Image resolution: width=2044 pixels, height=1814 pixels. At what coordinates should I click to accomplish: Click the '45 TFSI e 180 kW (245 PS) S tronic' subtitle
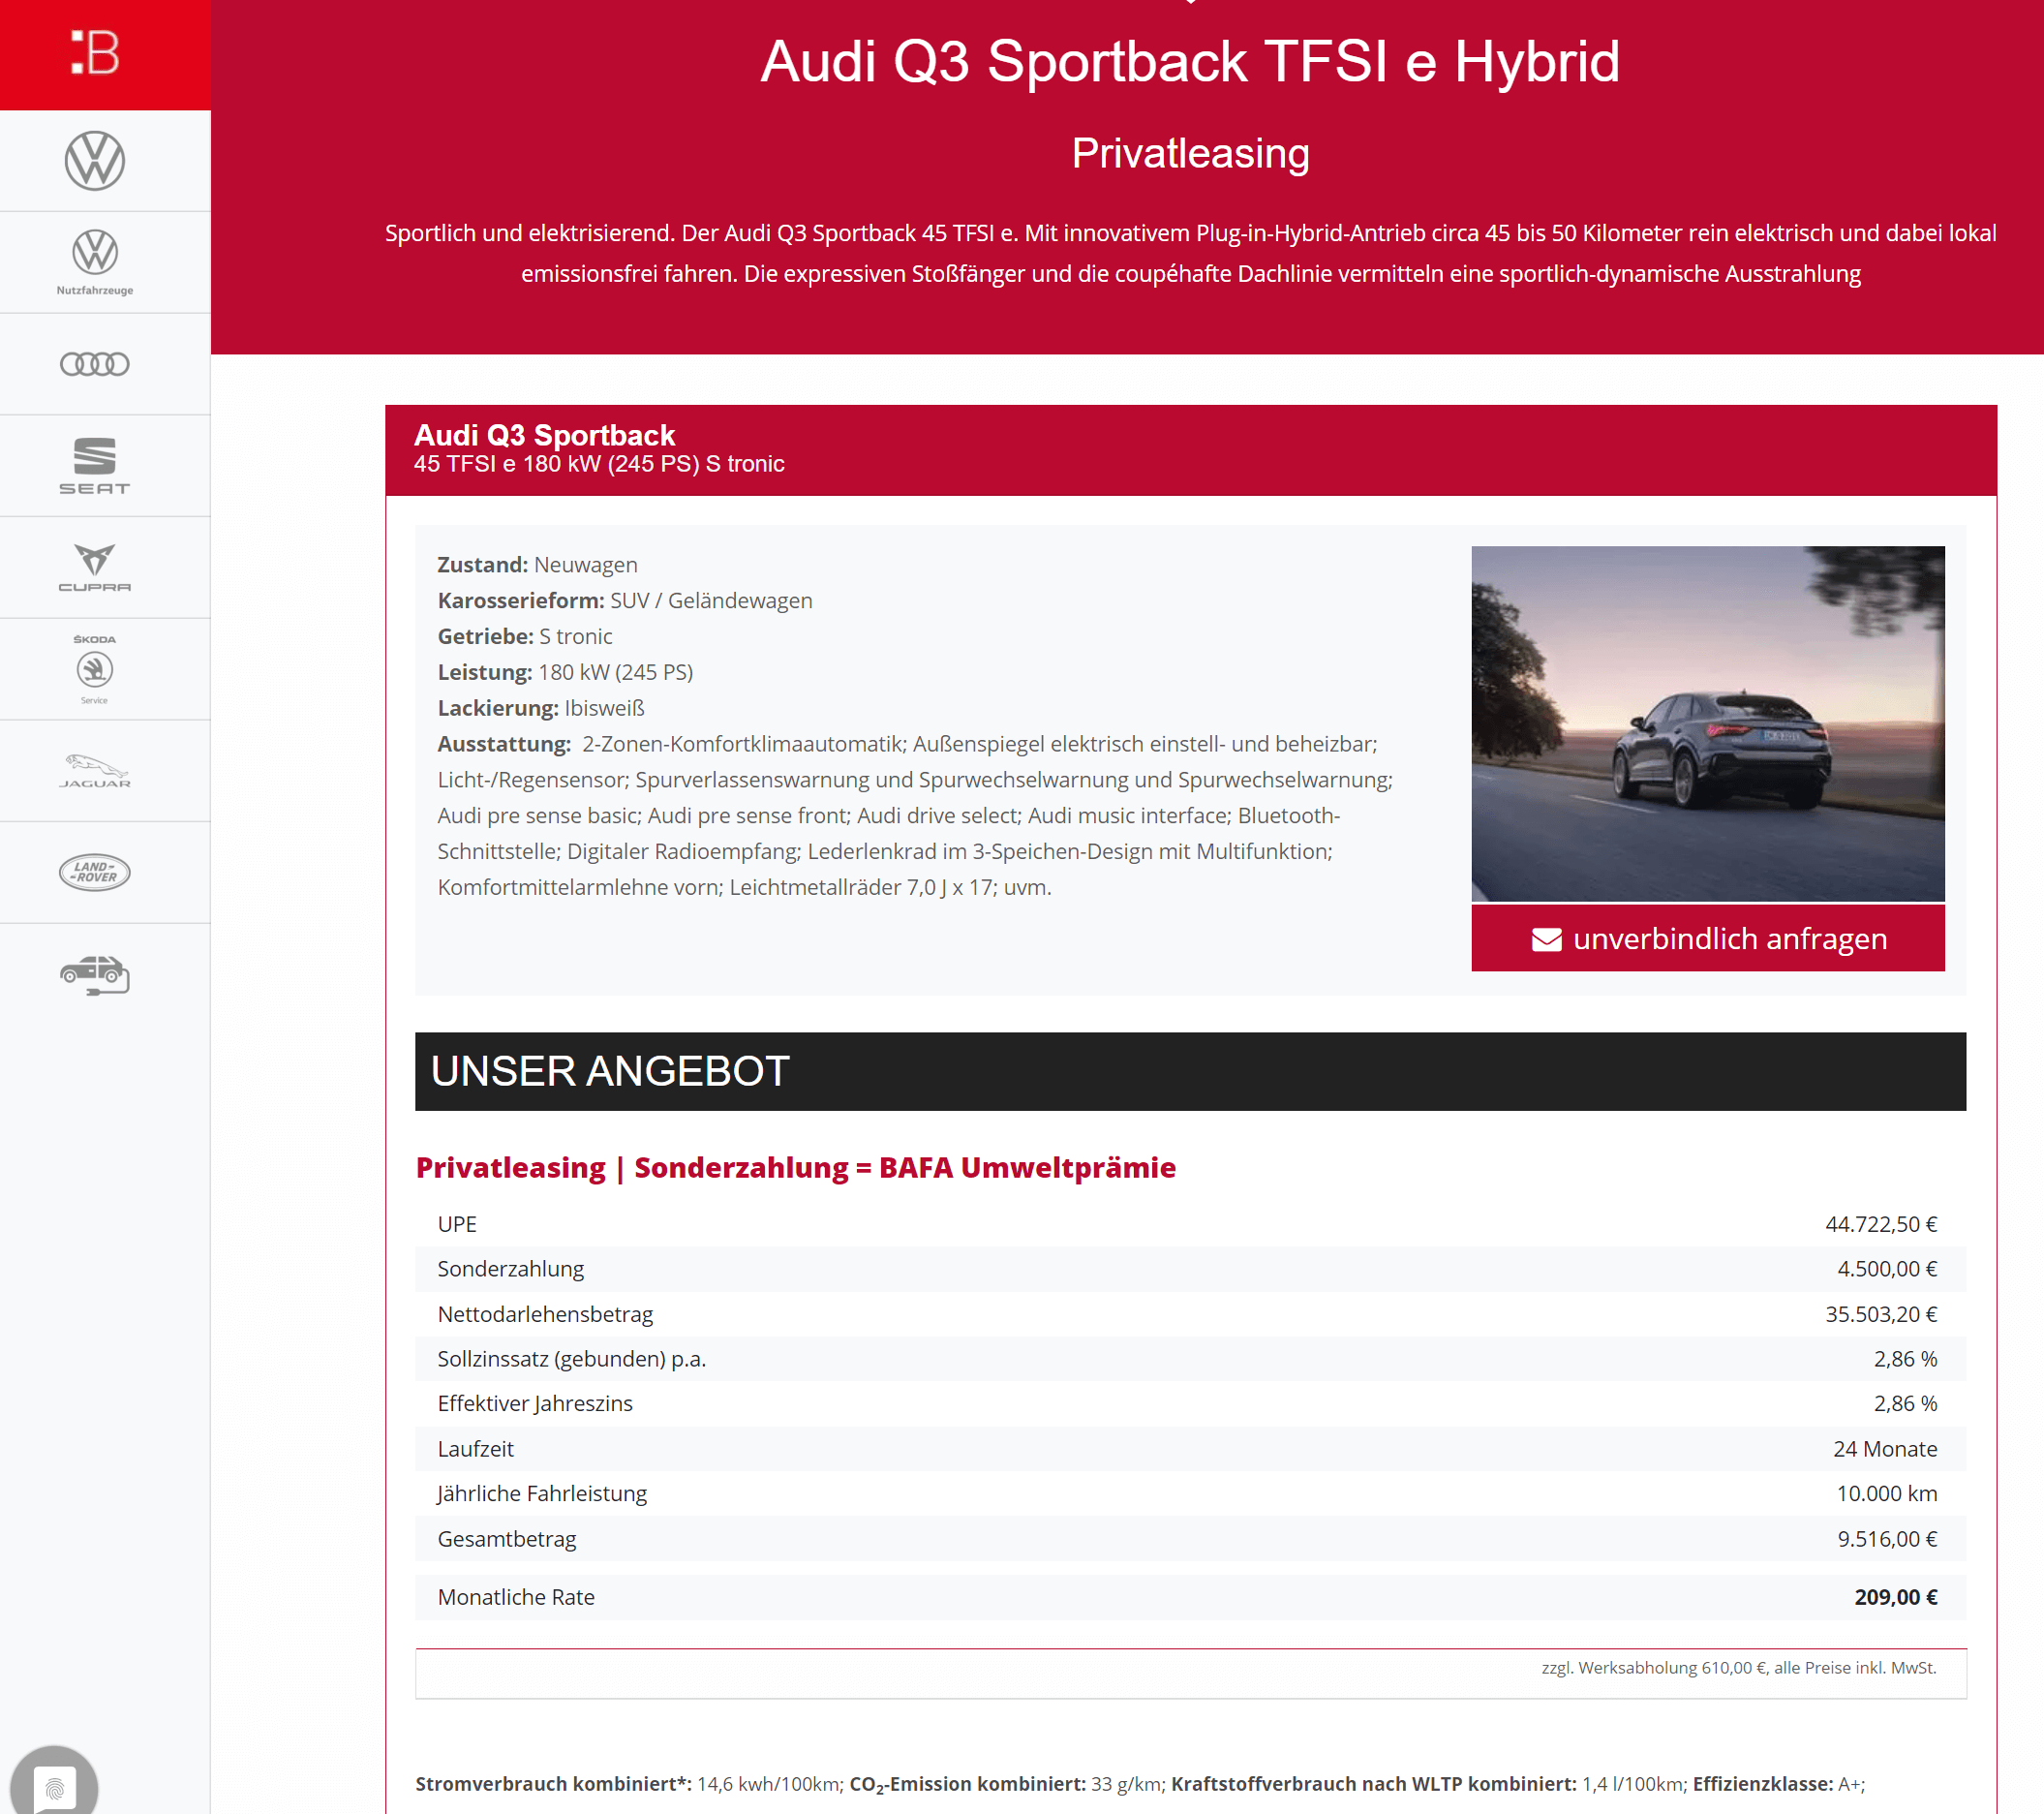(x=598, y=464)
